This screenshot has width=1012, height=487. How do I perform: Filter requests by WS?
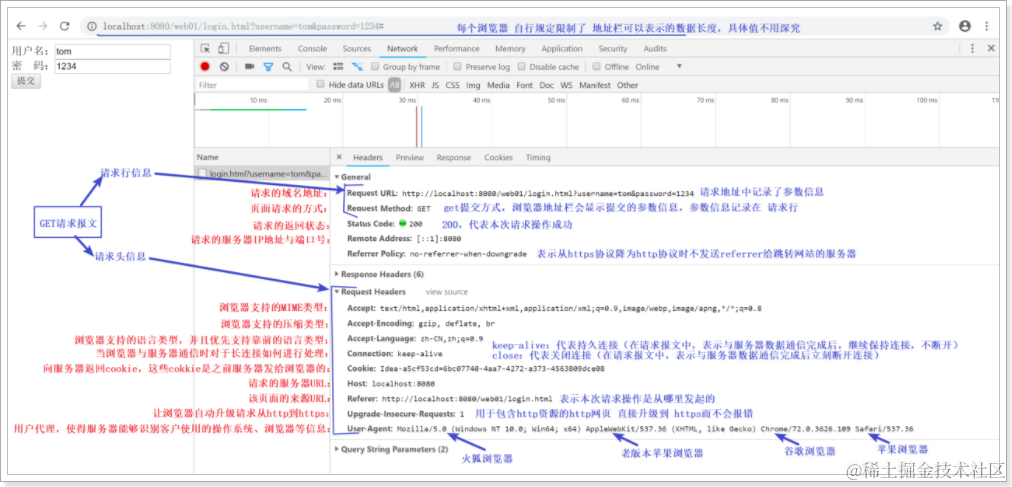tap(567, 85)
